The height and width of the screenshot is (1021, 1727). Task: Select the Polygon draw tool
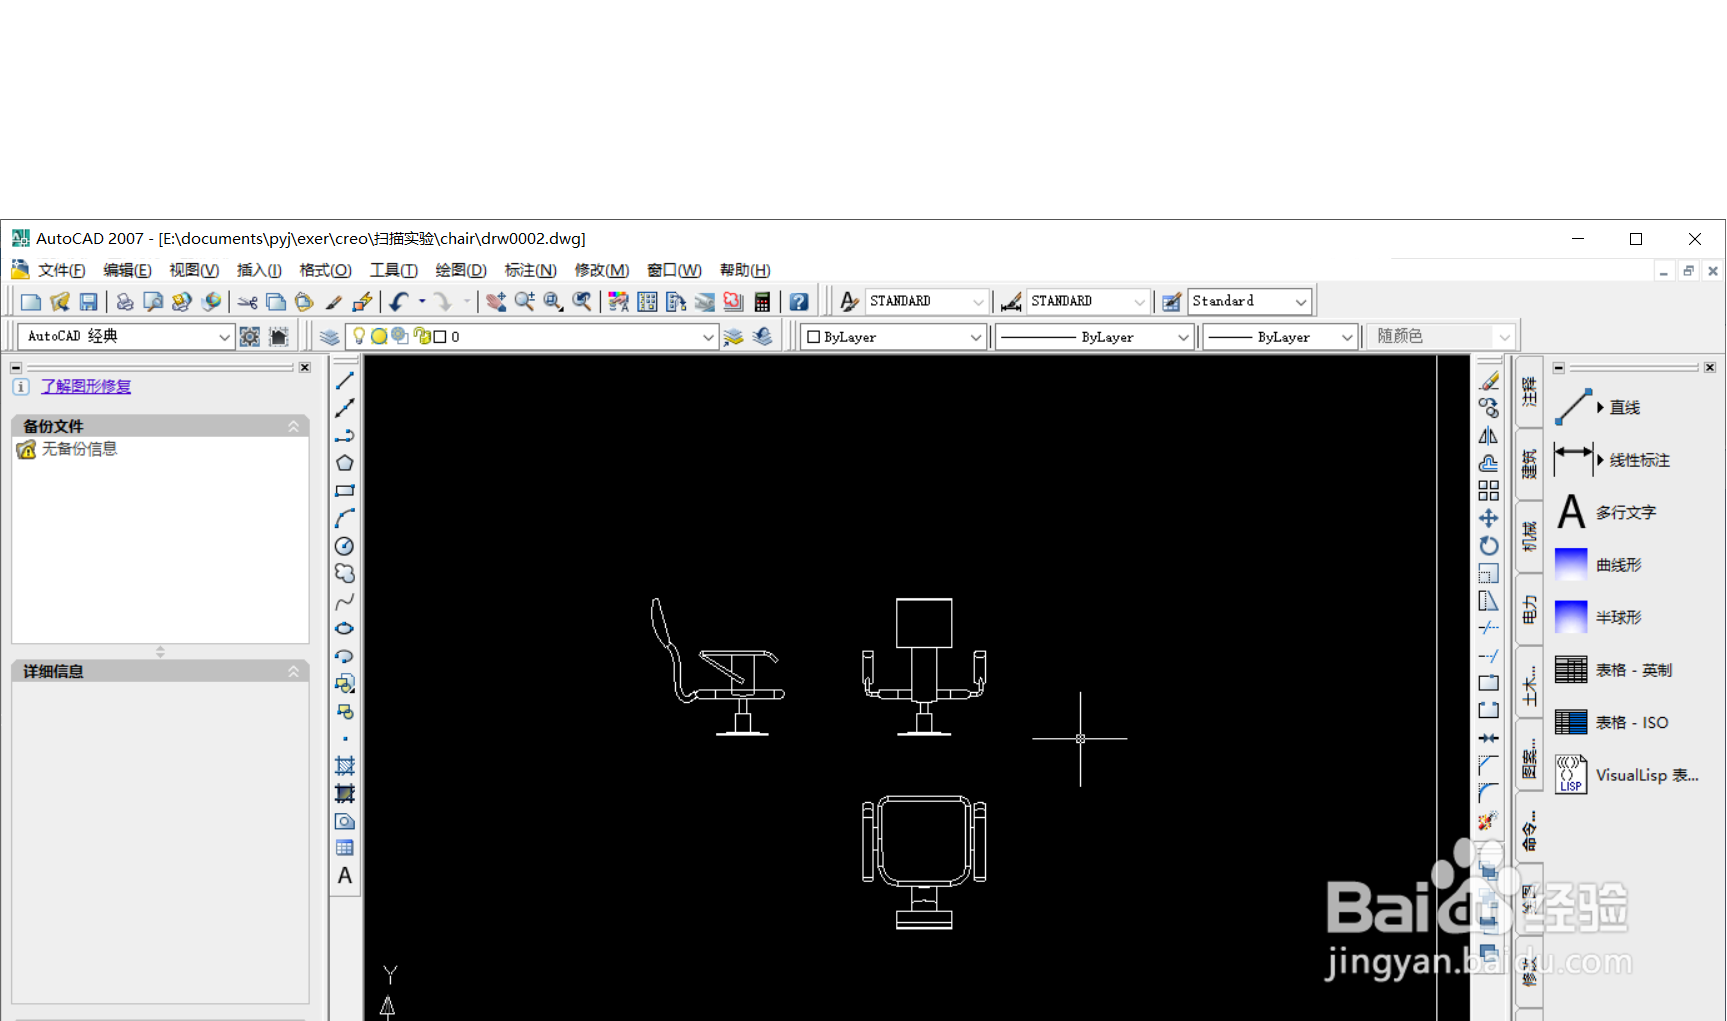[344, 463]
